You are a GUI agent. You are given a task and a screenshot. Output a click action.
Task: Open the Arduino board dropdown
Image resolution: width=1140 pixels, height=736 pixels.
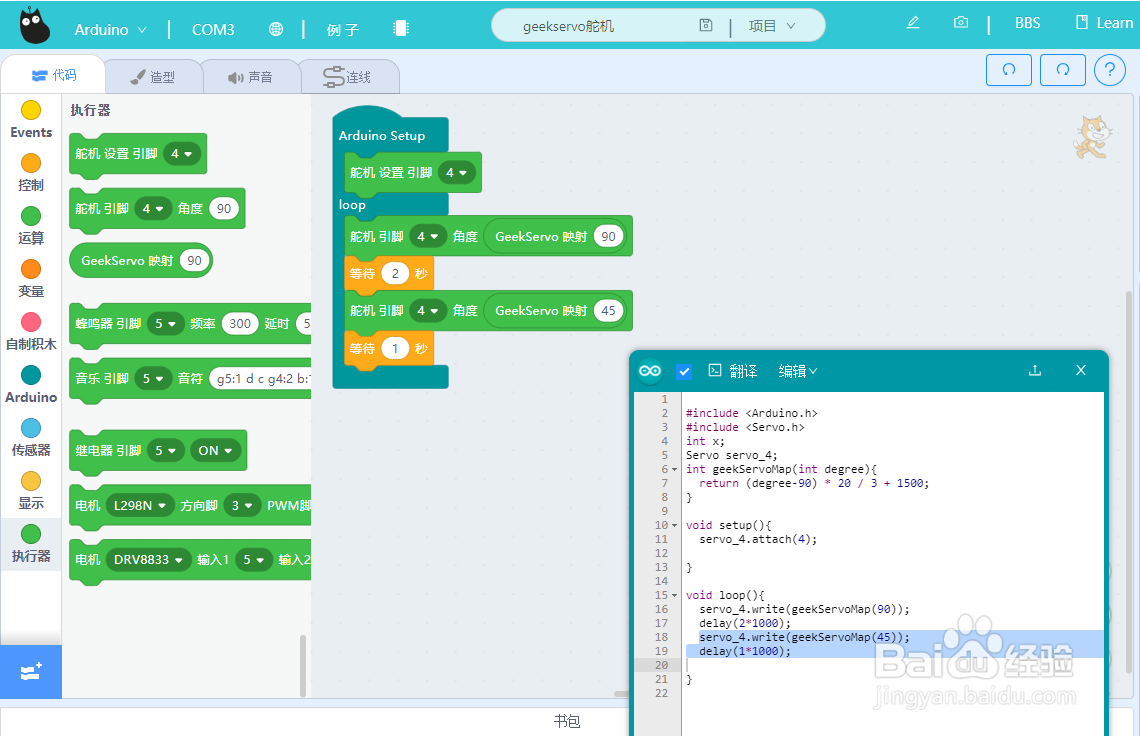pos(111,30)
